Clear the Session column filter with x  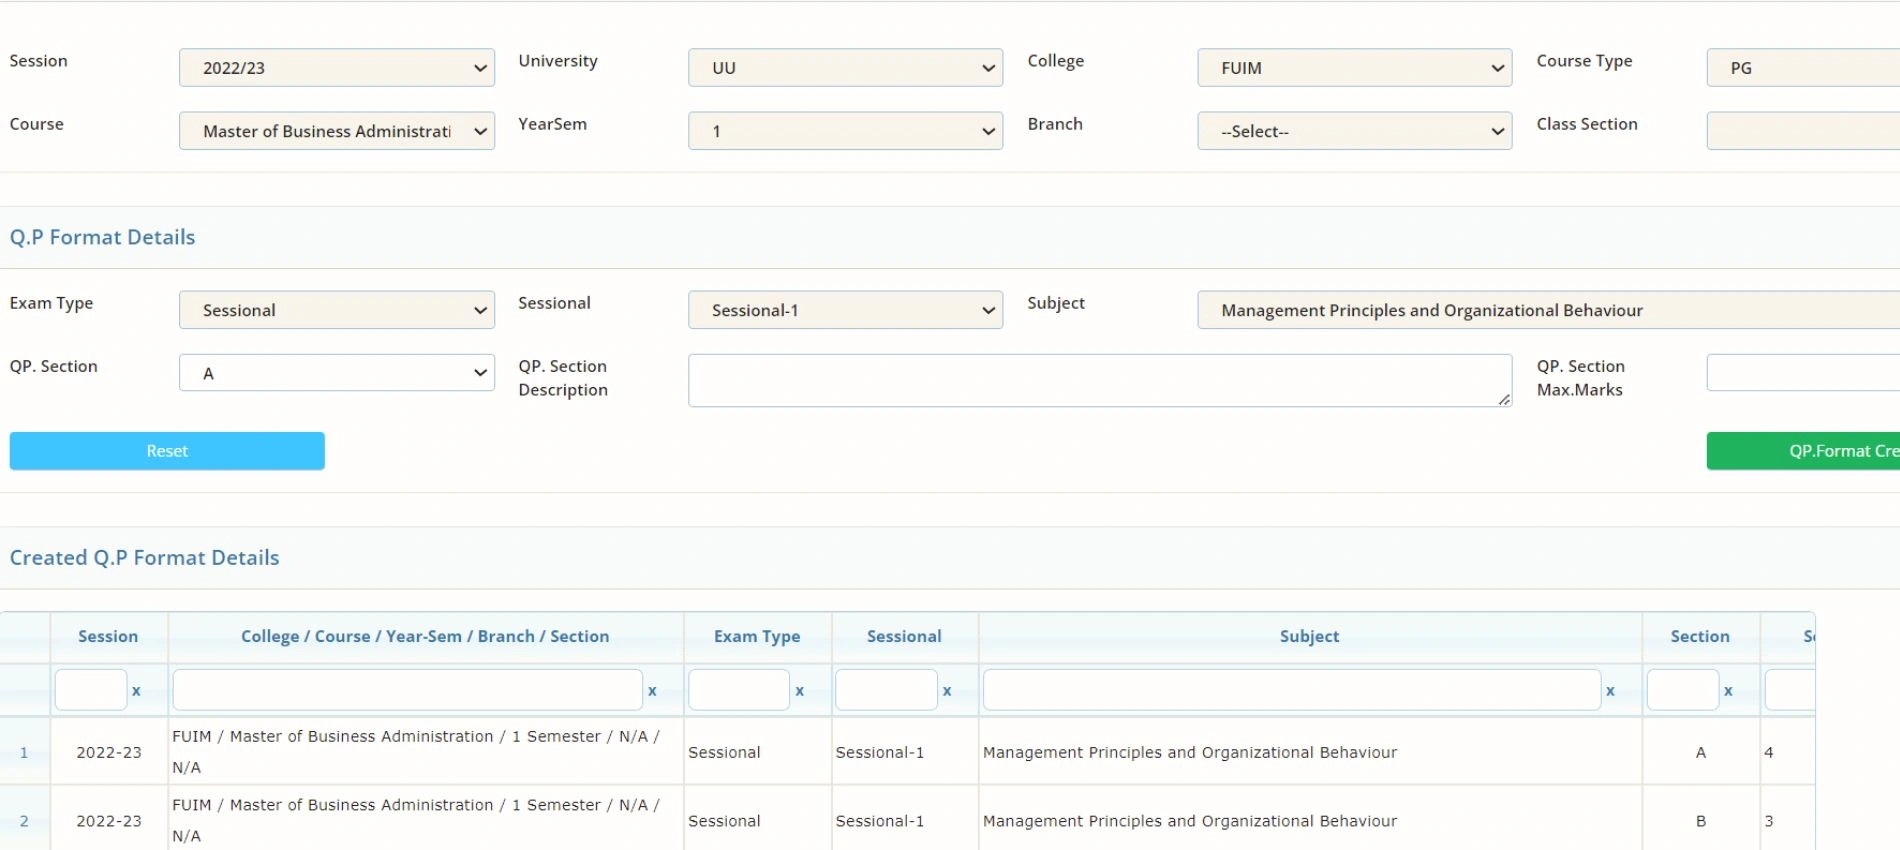pos(136,691)
